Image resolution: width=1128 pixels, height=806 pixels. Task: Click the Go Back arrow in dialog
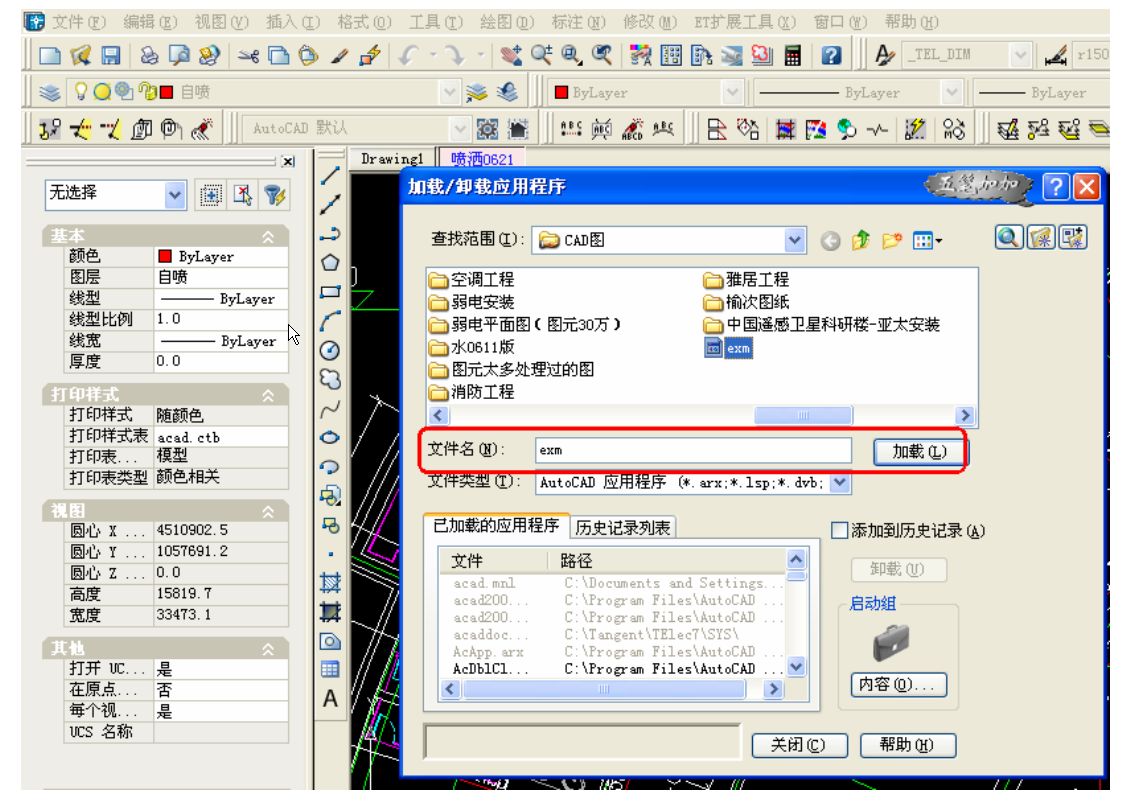point(830,240)
